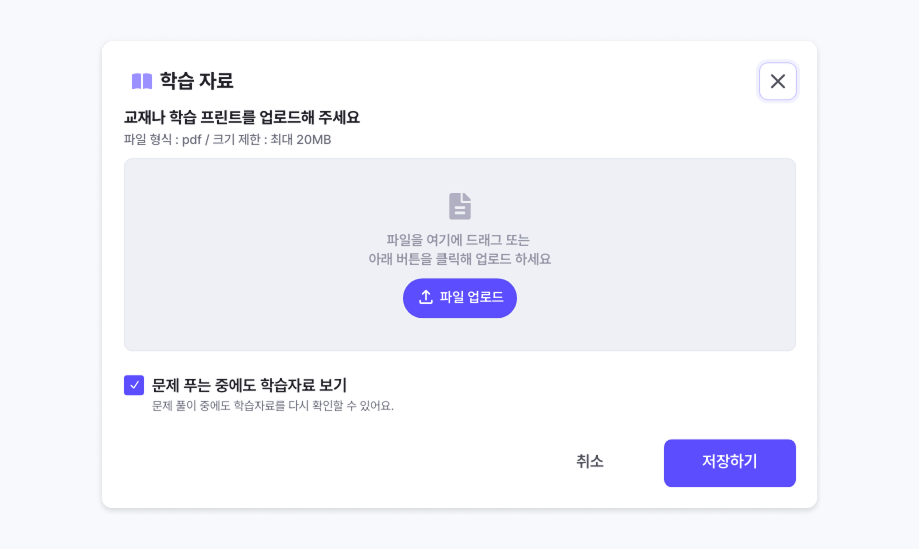Click the upload arrow icon on 파일 업로드
This screenshot has height=549, width=919.
pos(426,298)
